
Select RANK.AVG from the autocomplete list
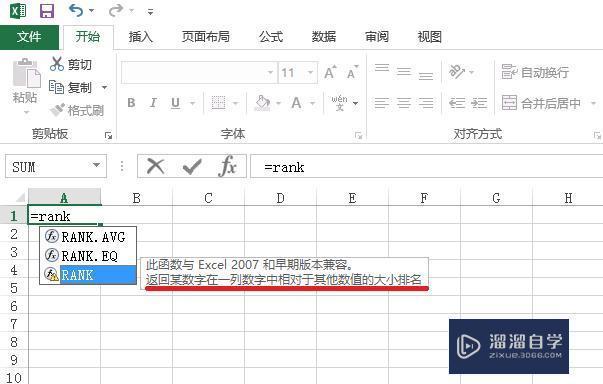pyautogui.click(x=88, y=237)
